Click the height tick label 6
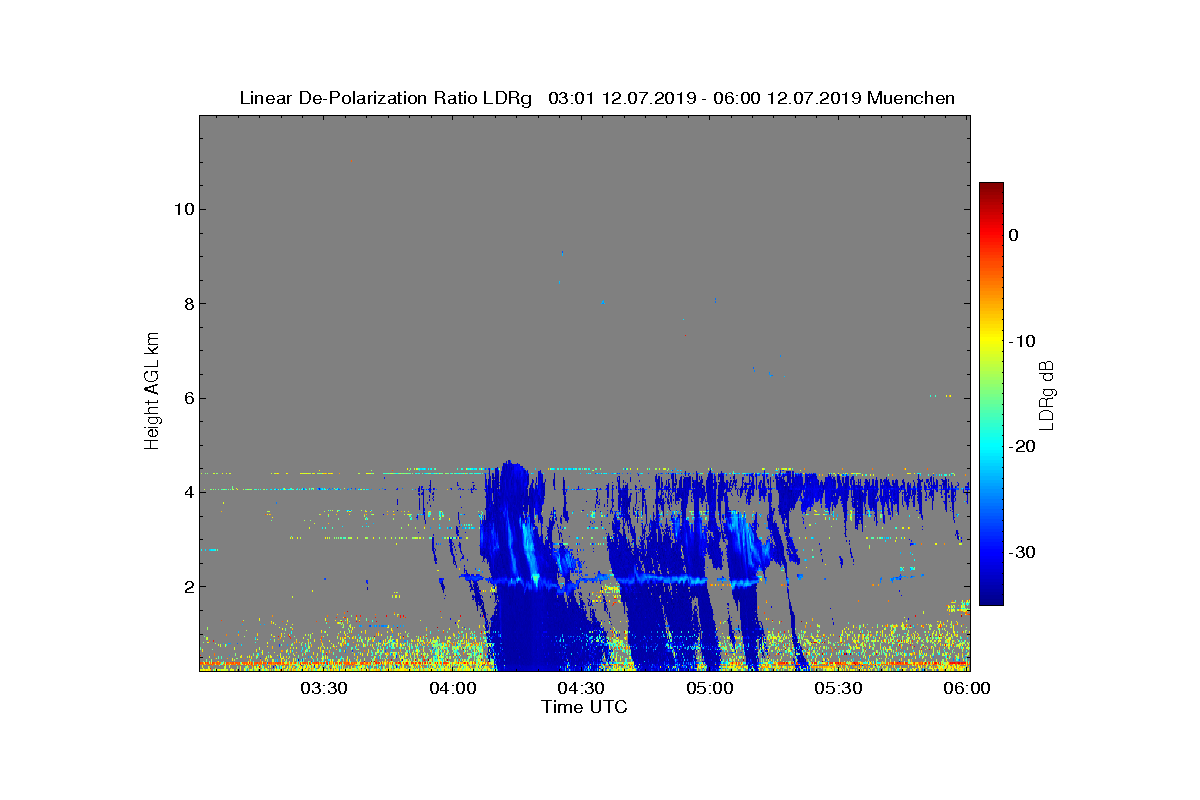 187,398
